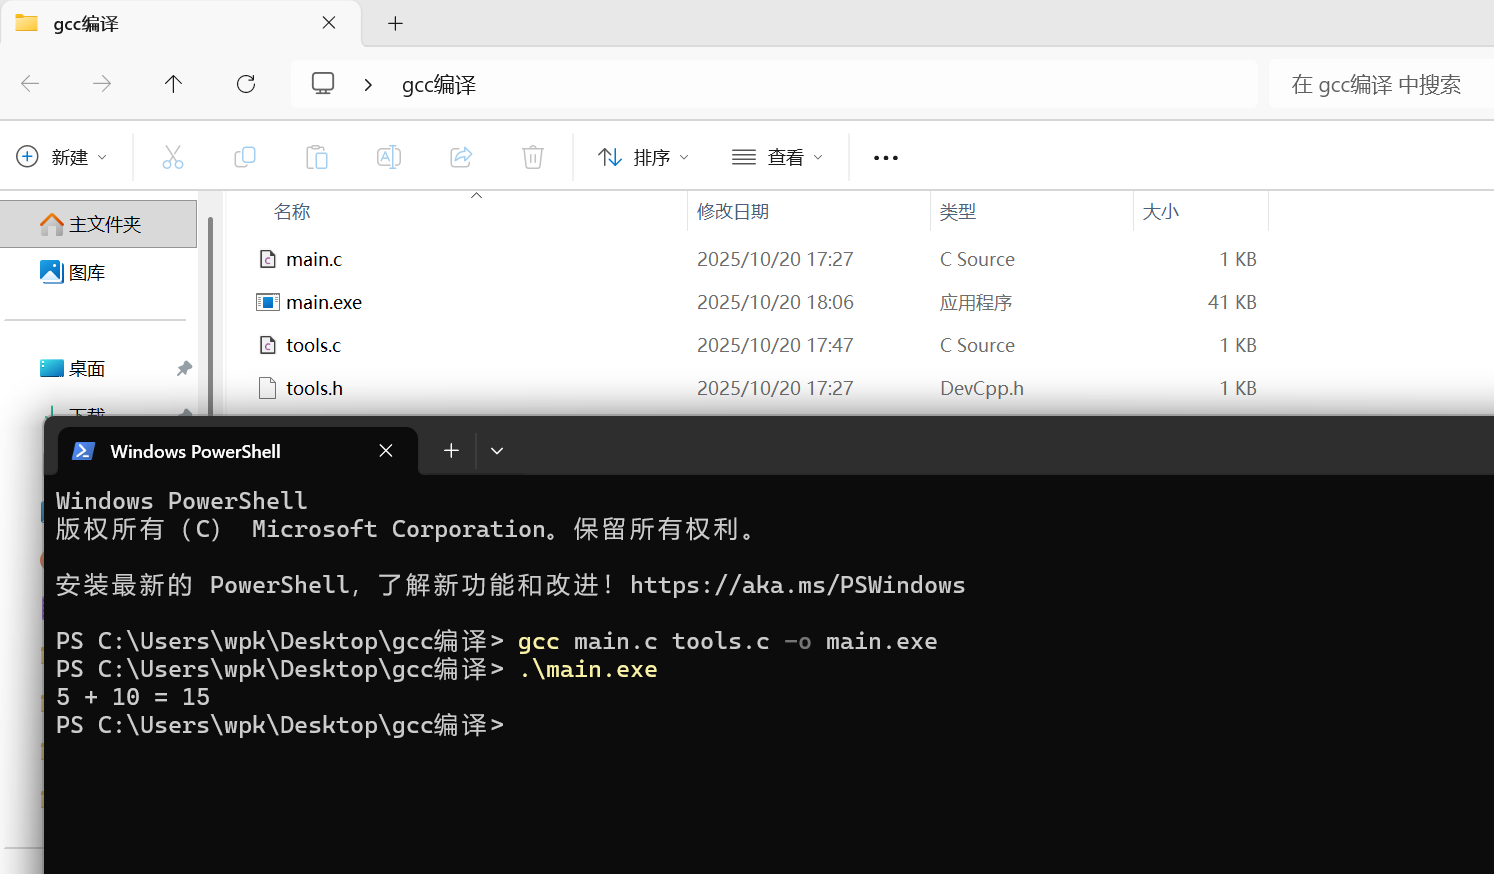The width and height of the screenshot is (1494, 874).
Task: Click the up one level arrow
Action: pyautogui.click(x=173, y=84)
